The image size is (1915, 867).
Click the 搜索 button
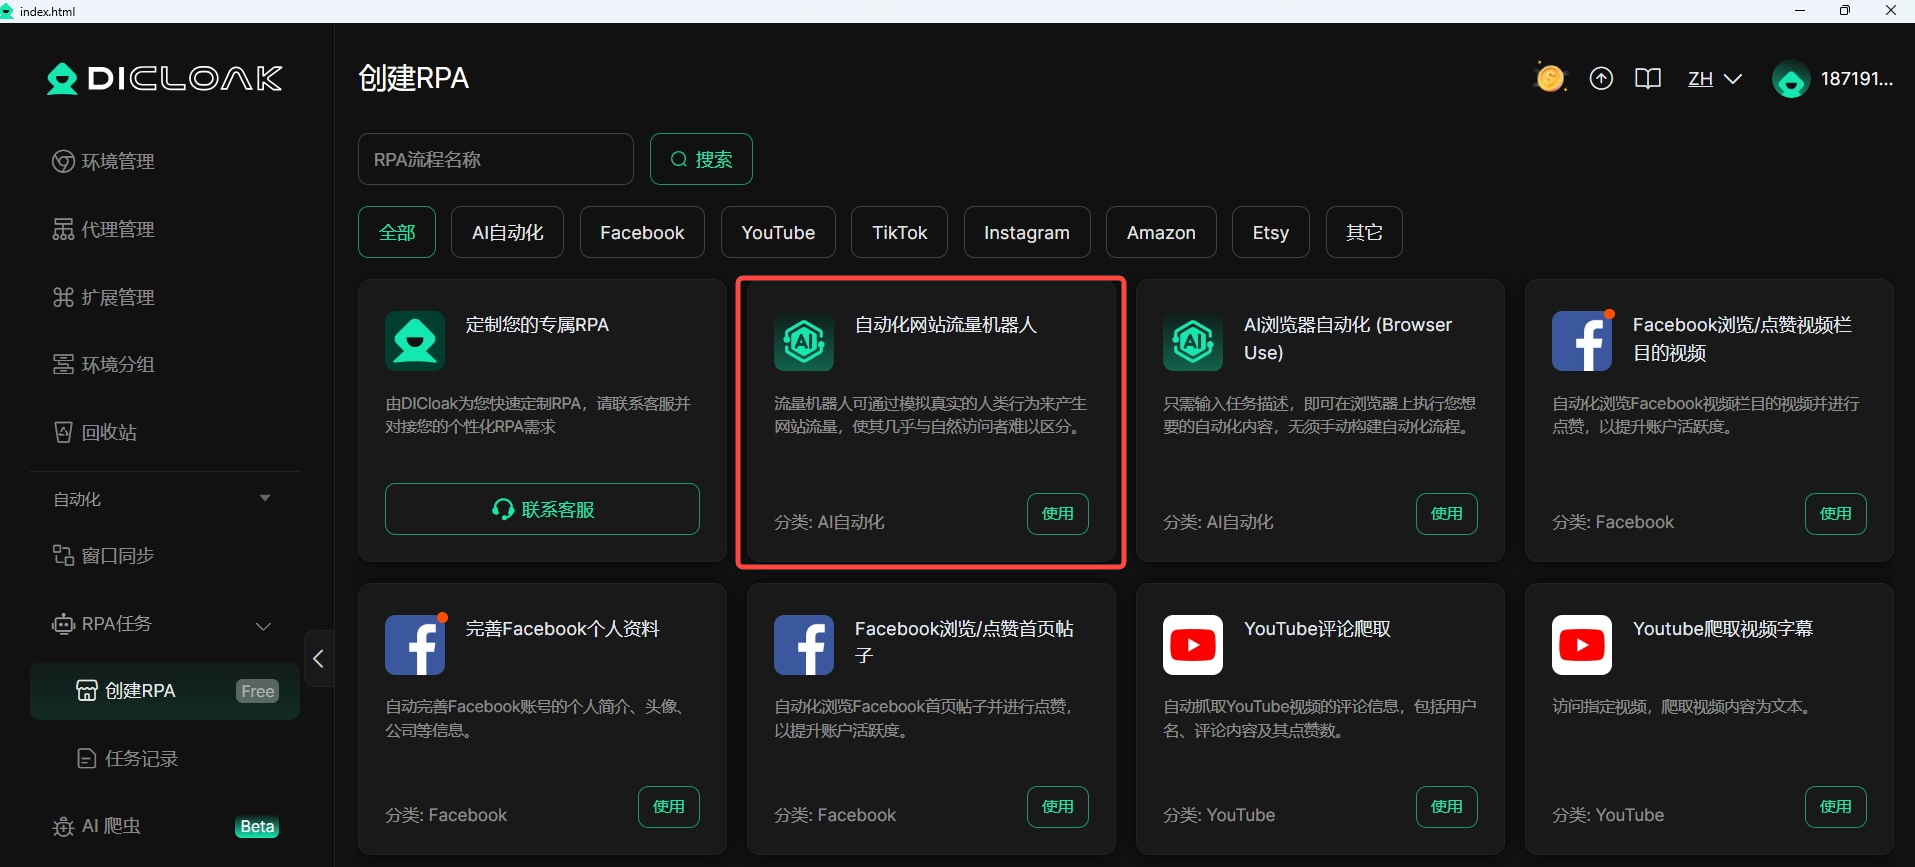tap(701, 159)
